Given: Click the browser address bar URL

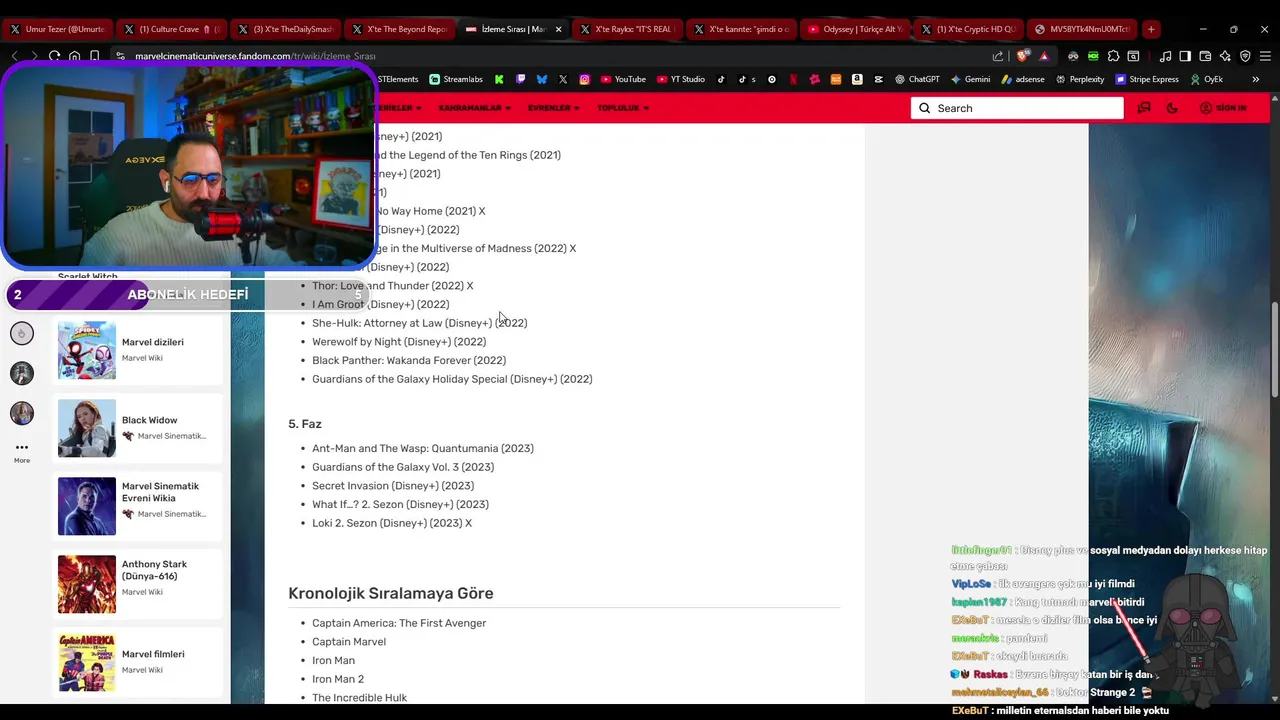Looking at the screenshot, I should click(255, 56).
